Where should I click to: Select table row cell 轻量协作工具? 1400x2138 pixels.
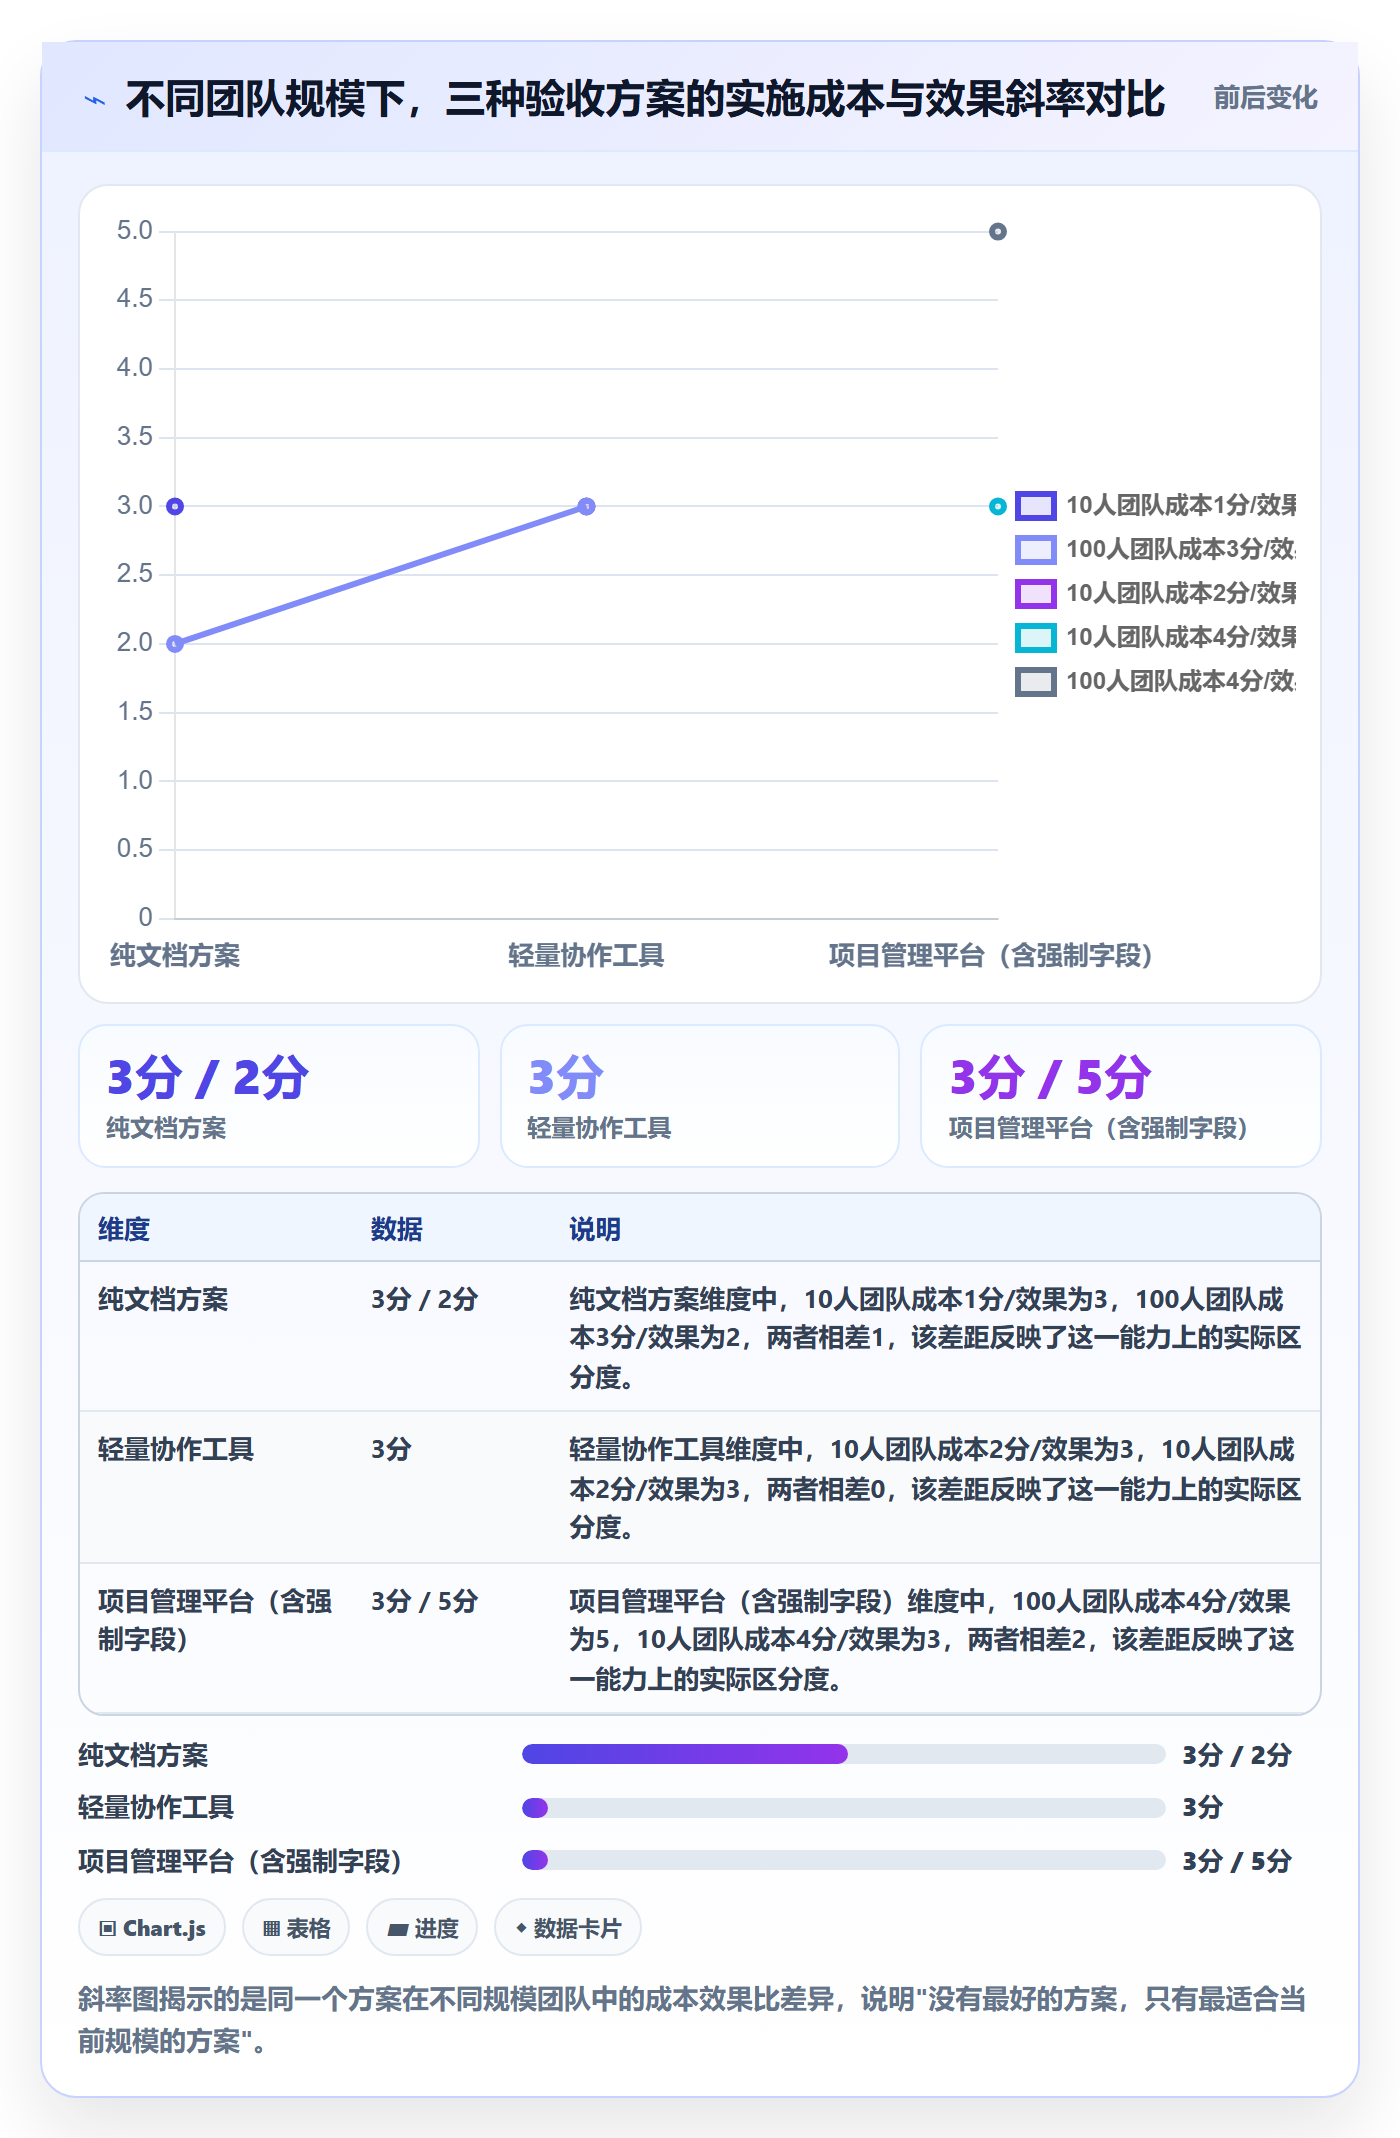176,1449
